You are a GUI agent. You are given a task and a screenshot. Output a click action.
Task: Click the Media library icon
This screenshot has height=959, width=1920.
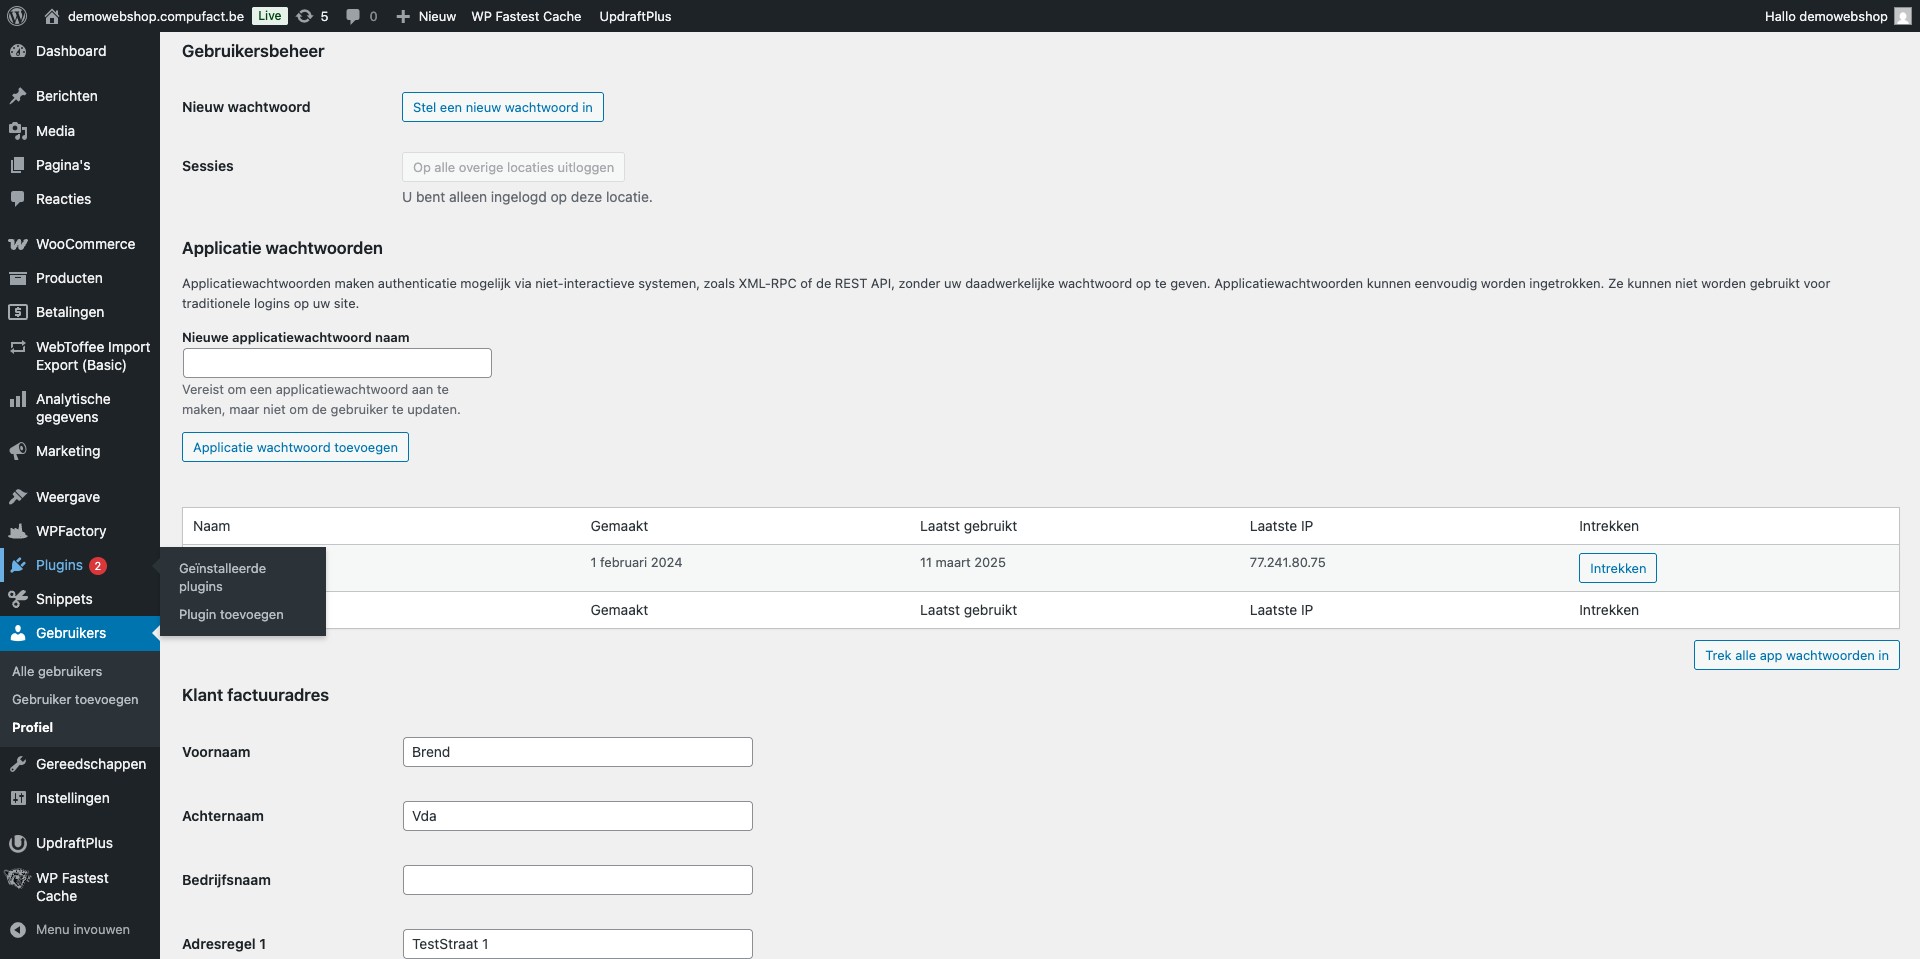coord(18,131)
